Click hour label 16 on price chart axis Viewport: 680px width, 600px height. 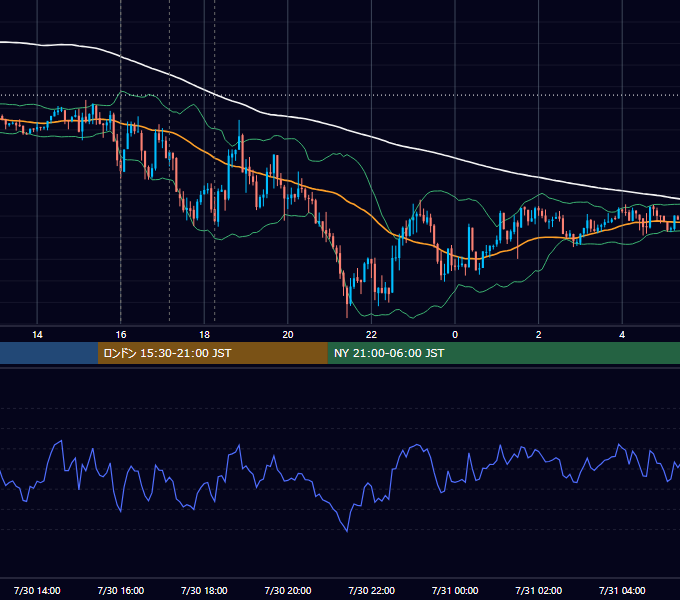click(x=121, y=335)
